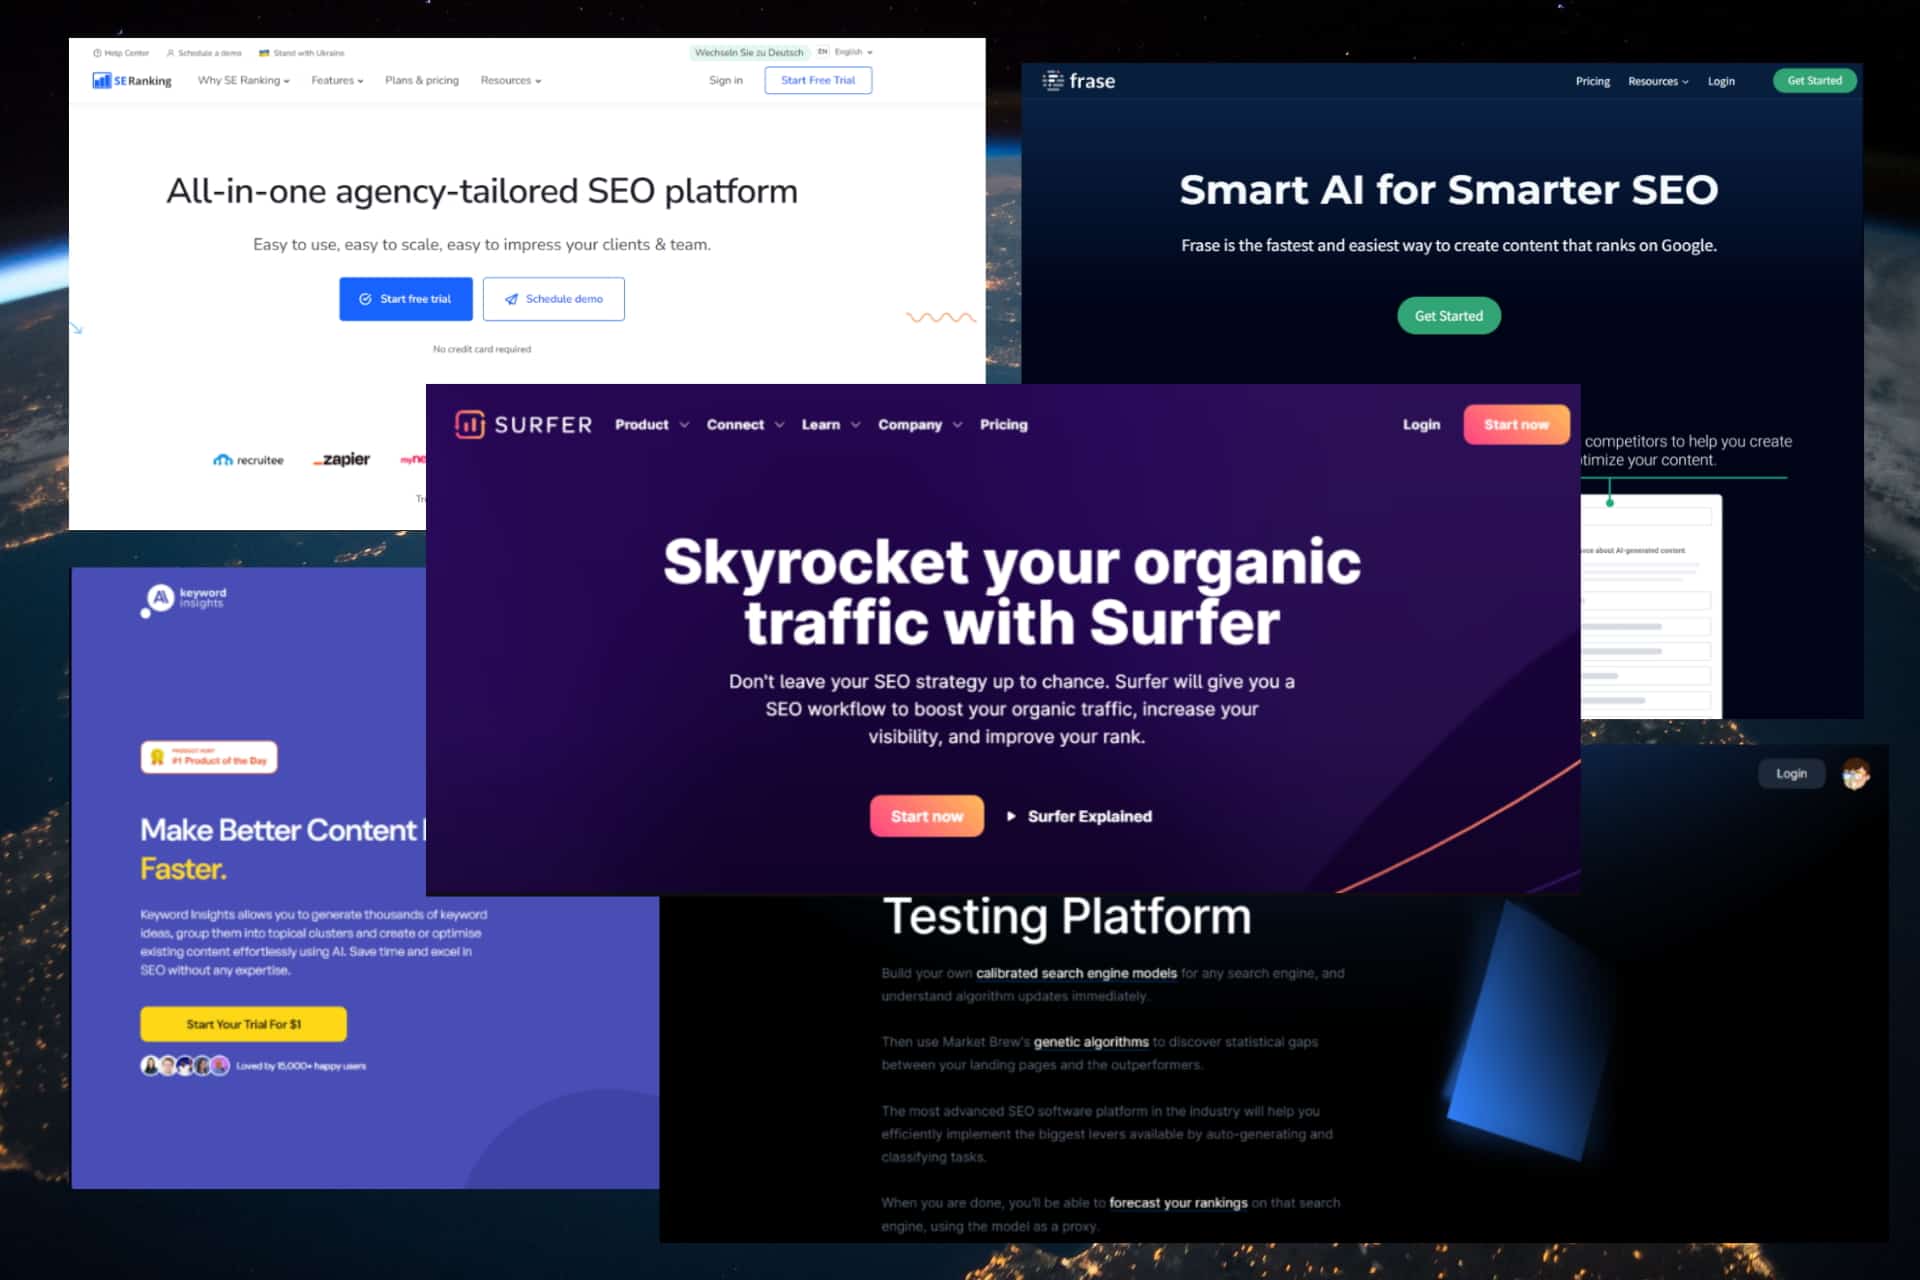Expand the Why SE Ranking menu
The height and width of the screenshot is (1280, 1920).
point(243,80)
